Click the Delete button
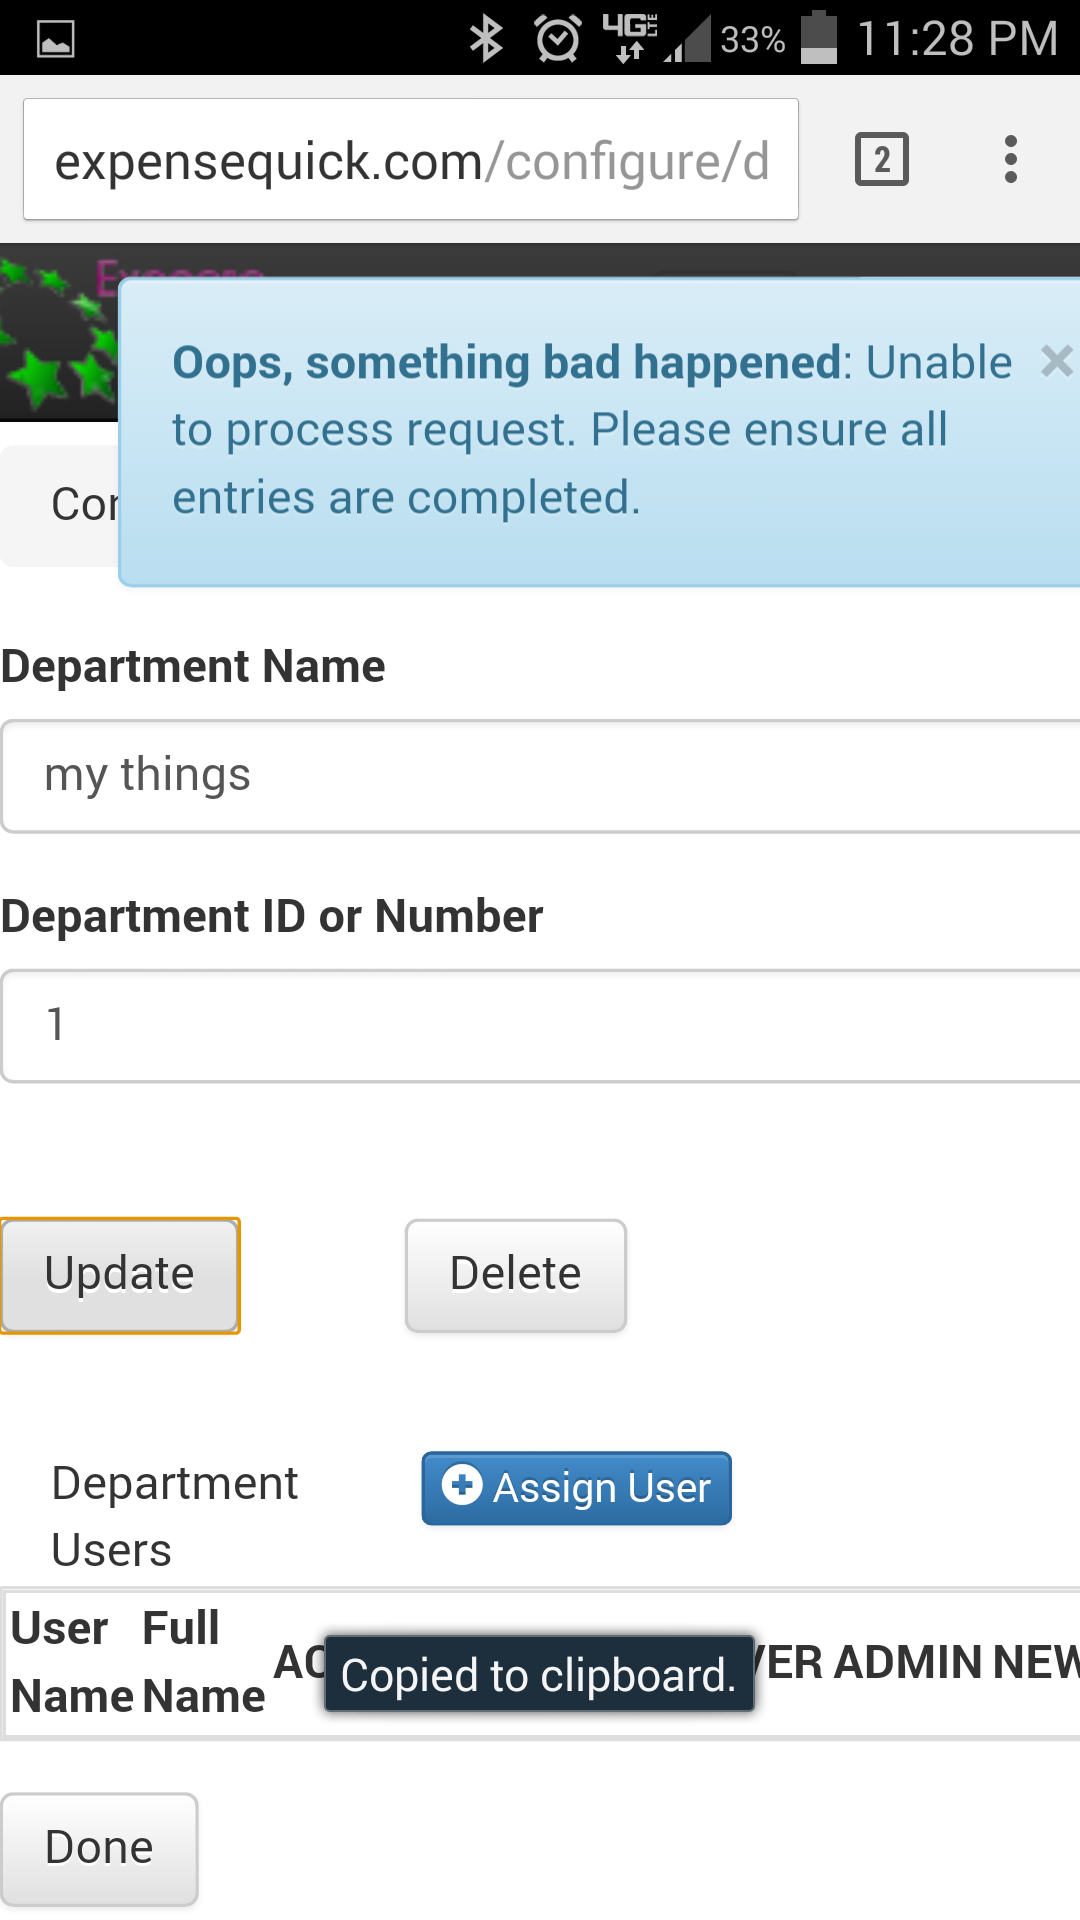 tap(516, 1275)
